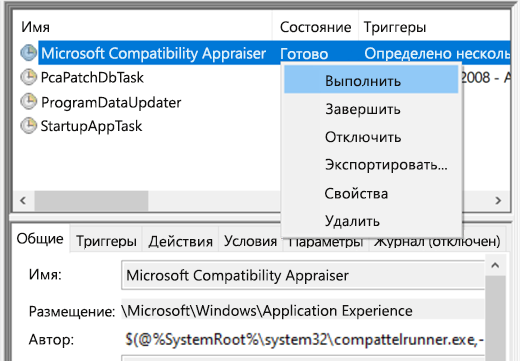Viewport: 520px width, 361px height.
Task: Click the details pane scroll-up arrow
Action: coord(495,265)
